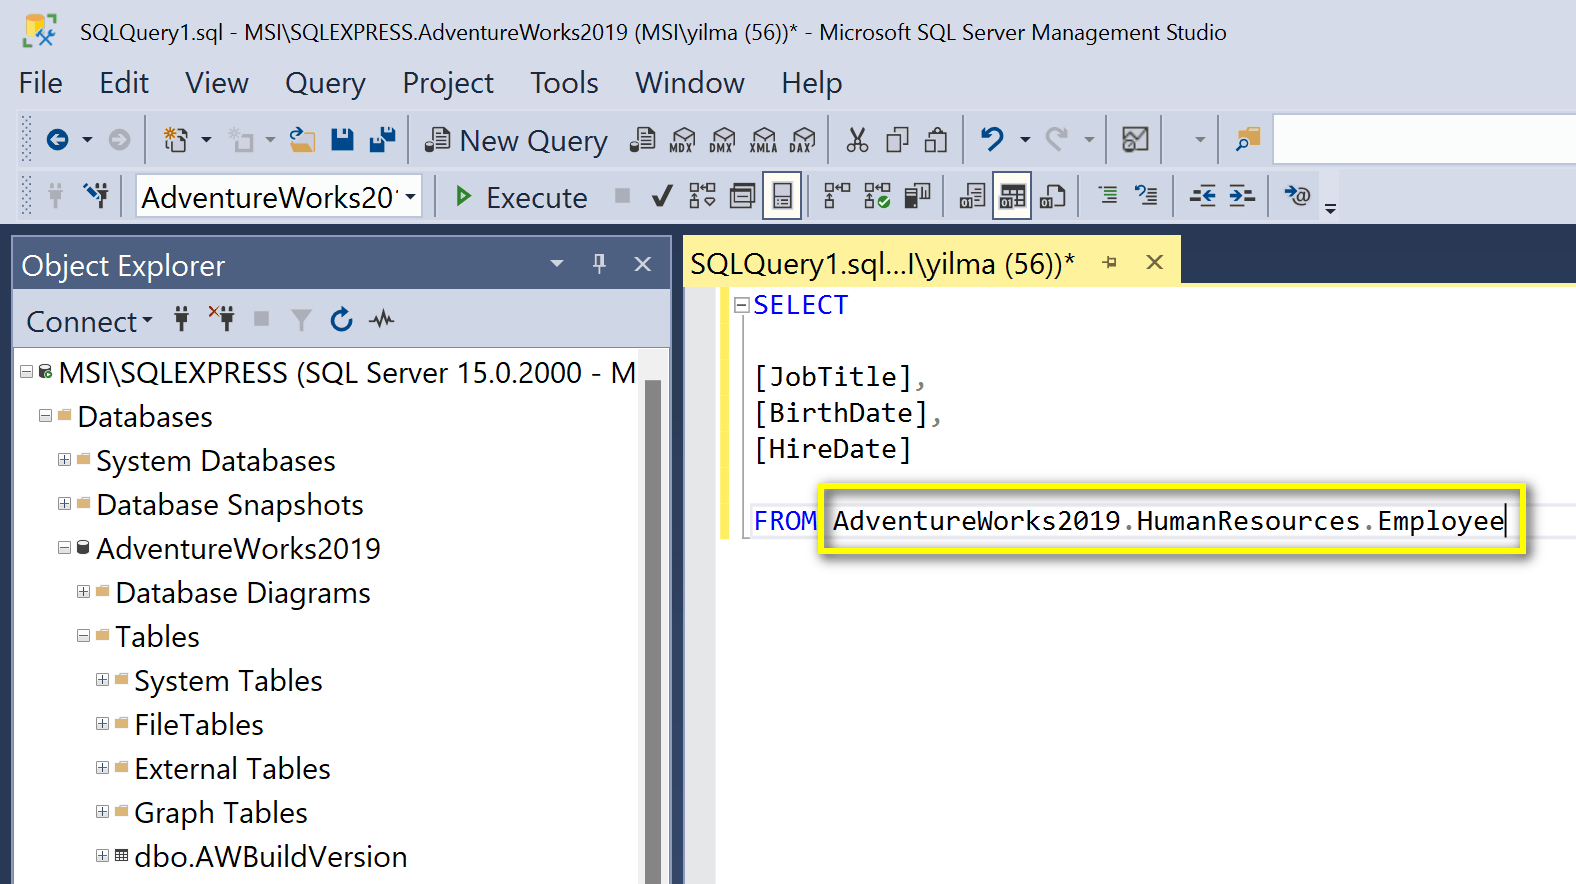Open the Query menu

pyautogui.click(x=325, y=83)
